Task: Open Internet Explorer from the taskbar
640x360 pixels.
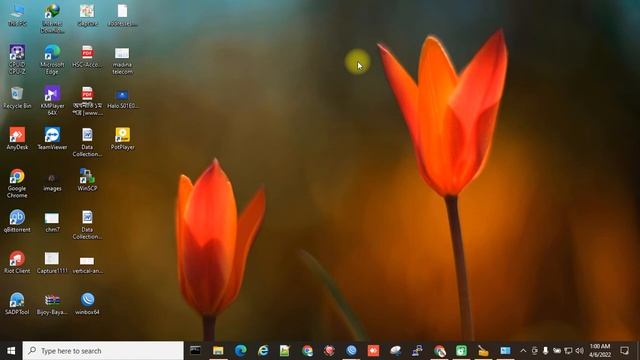Action: tap(263, 351)
